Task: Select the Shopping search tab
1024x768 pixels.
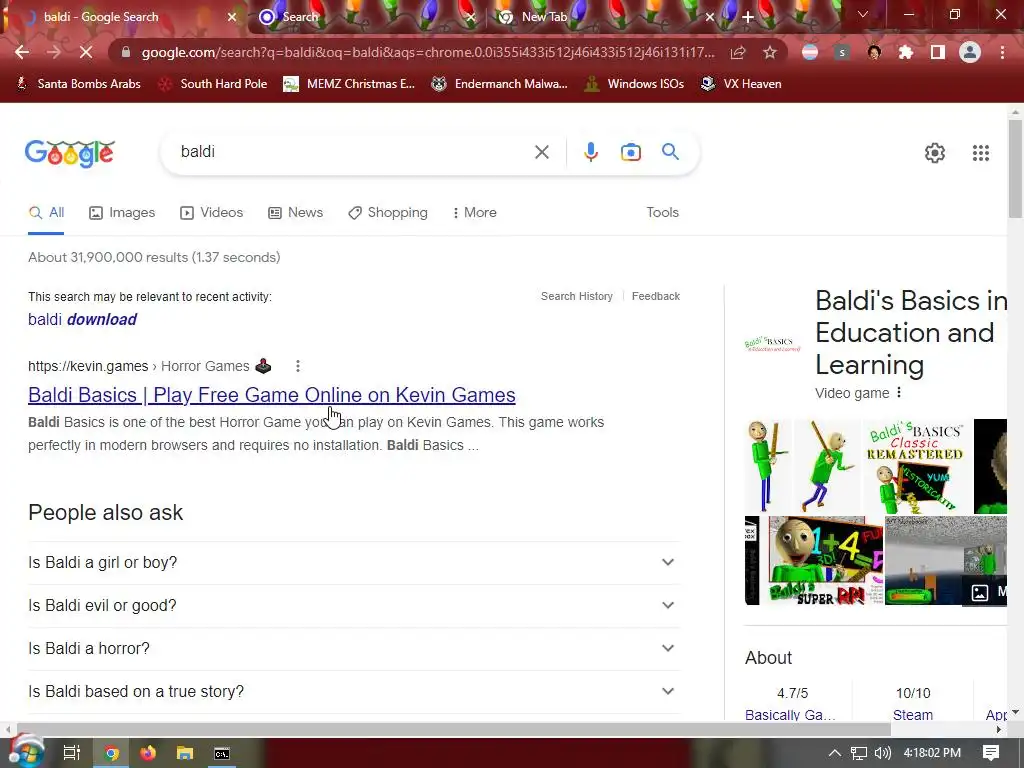Action: 388,212
